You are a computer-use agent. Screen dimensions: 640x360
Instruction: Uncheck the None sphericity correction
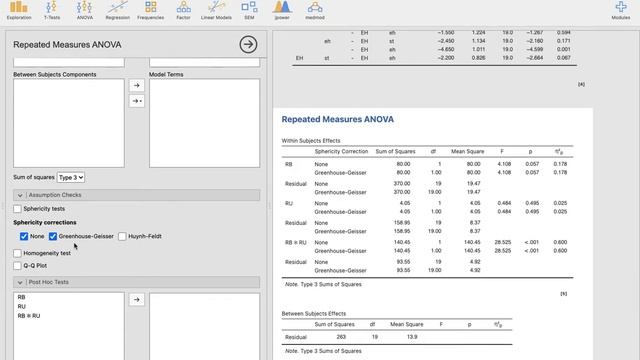24,236
